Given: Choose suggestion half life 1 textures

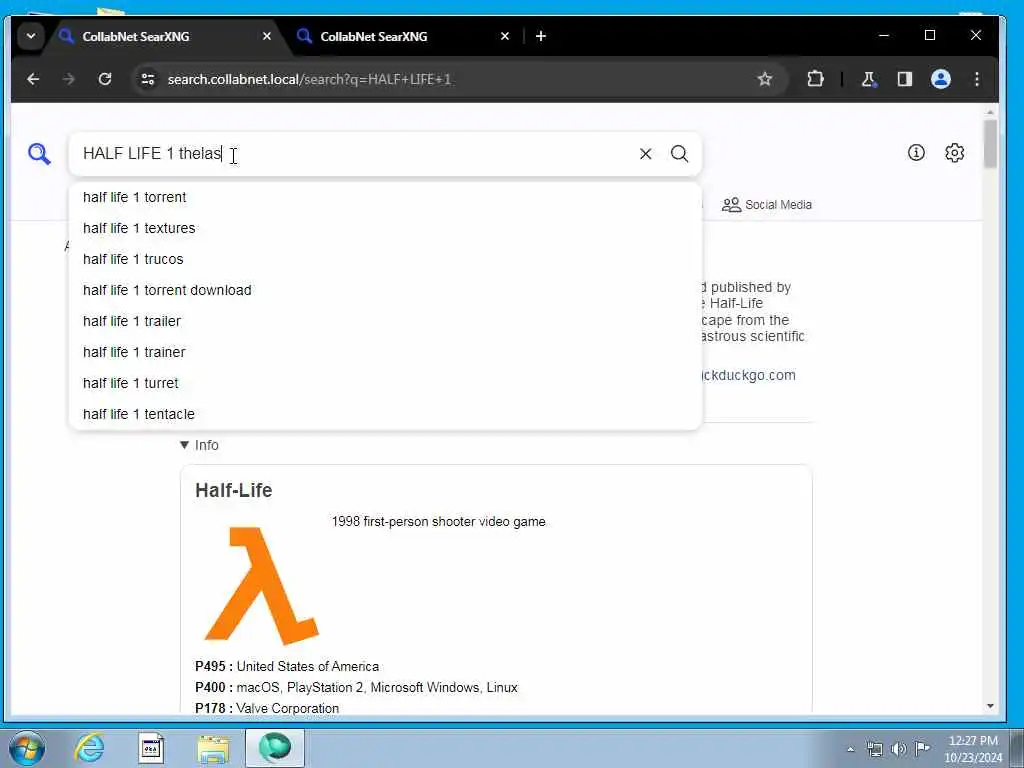Looking at the screenshot, I should tap(385, 228).
